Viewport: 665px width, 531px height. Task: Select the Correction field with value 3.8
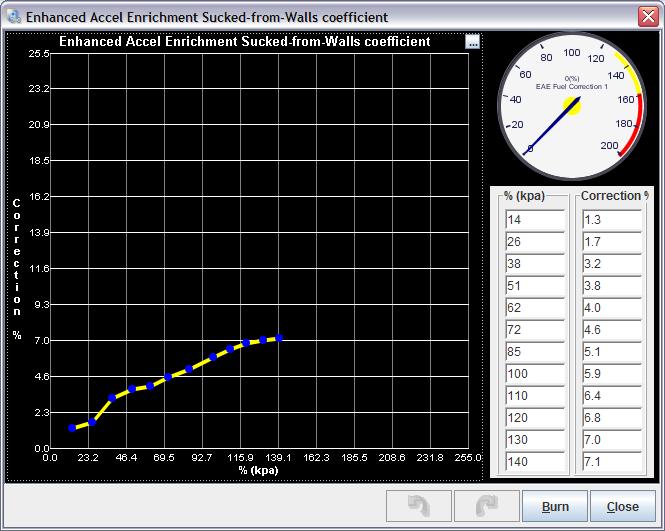(x=612, y=286)
